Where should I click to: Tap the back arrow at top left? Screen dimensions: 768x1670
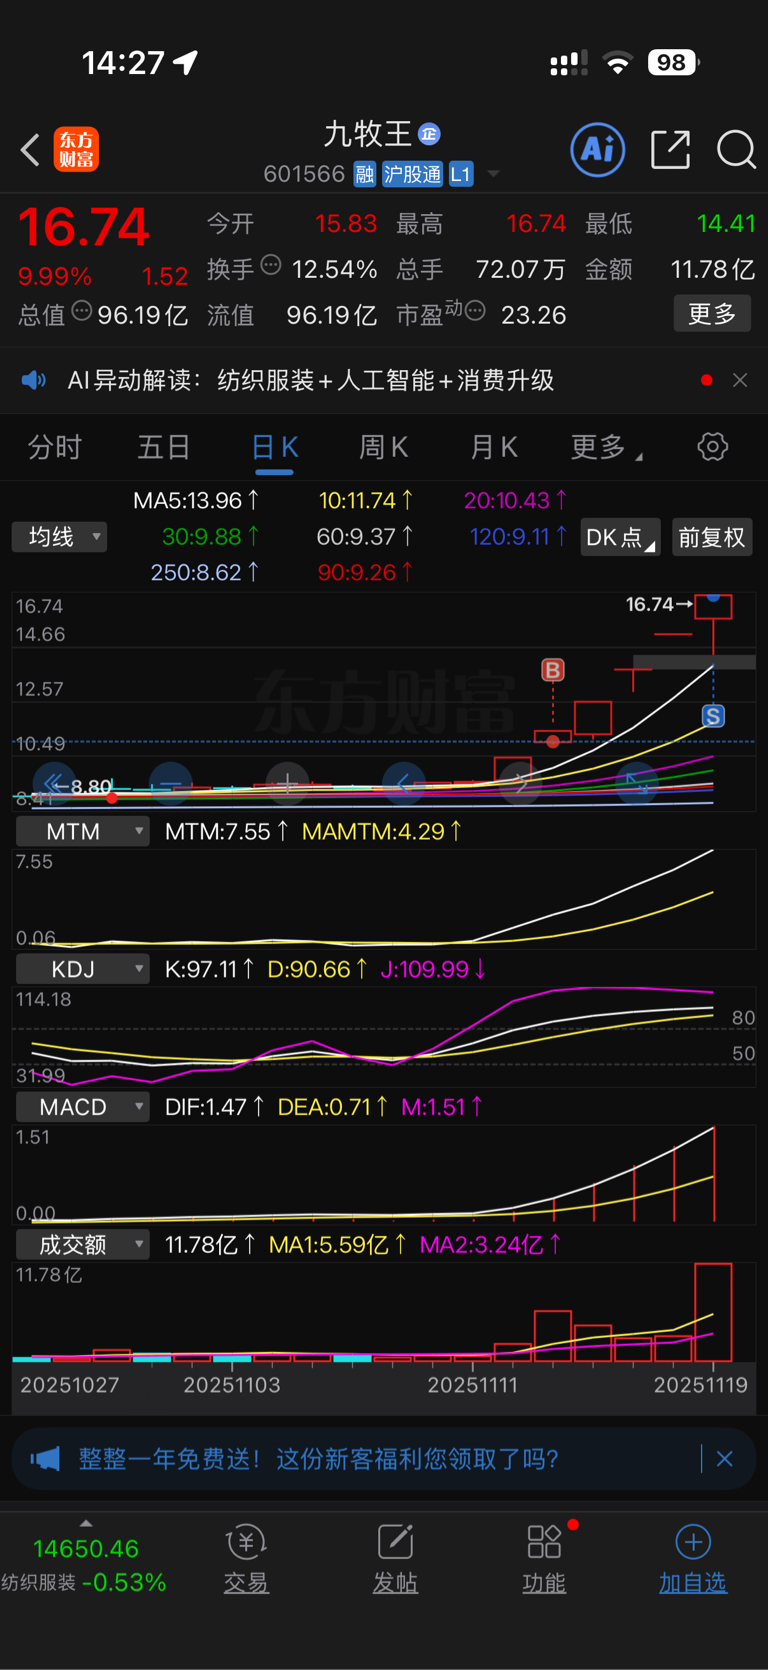[31, 150]
